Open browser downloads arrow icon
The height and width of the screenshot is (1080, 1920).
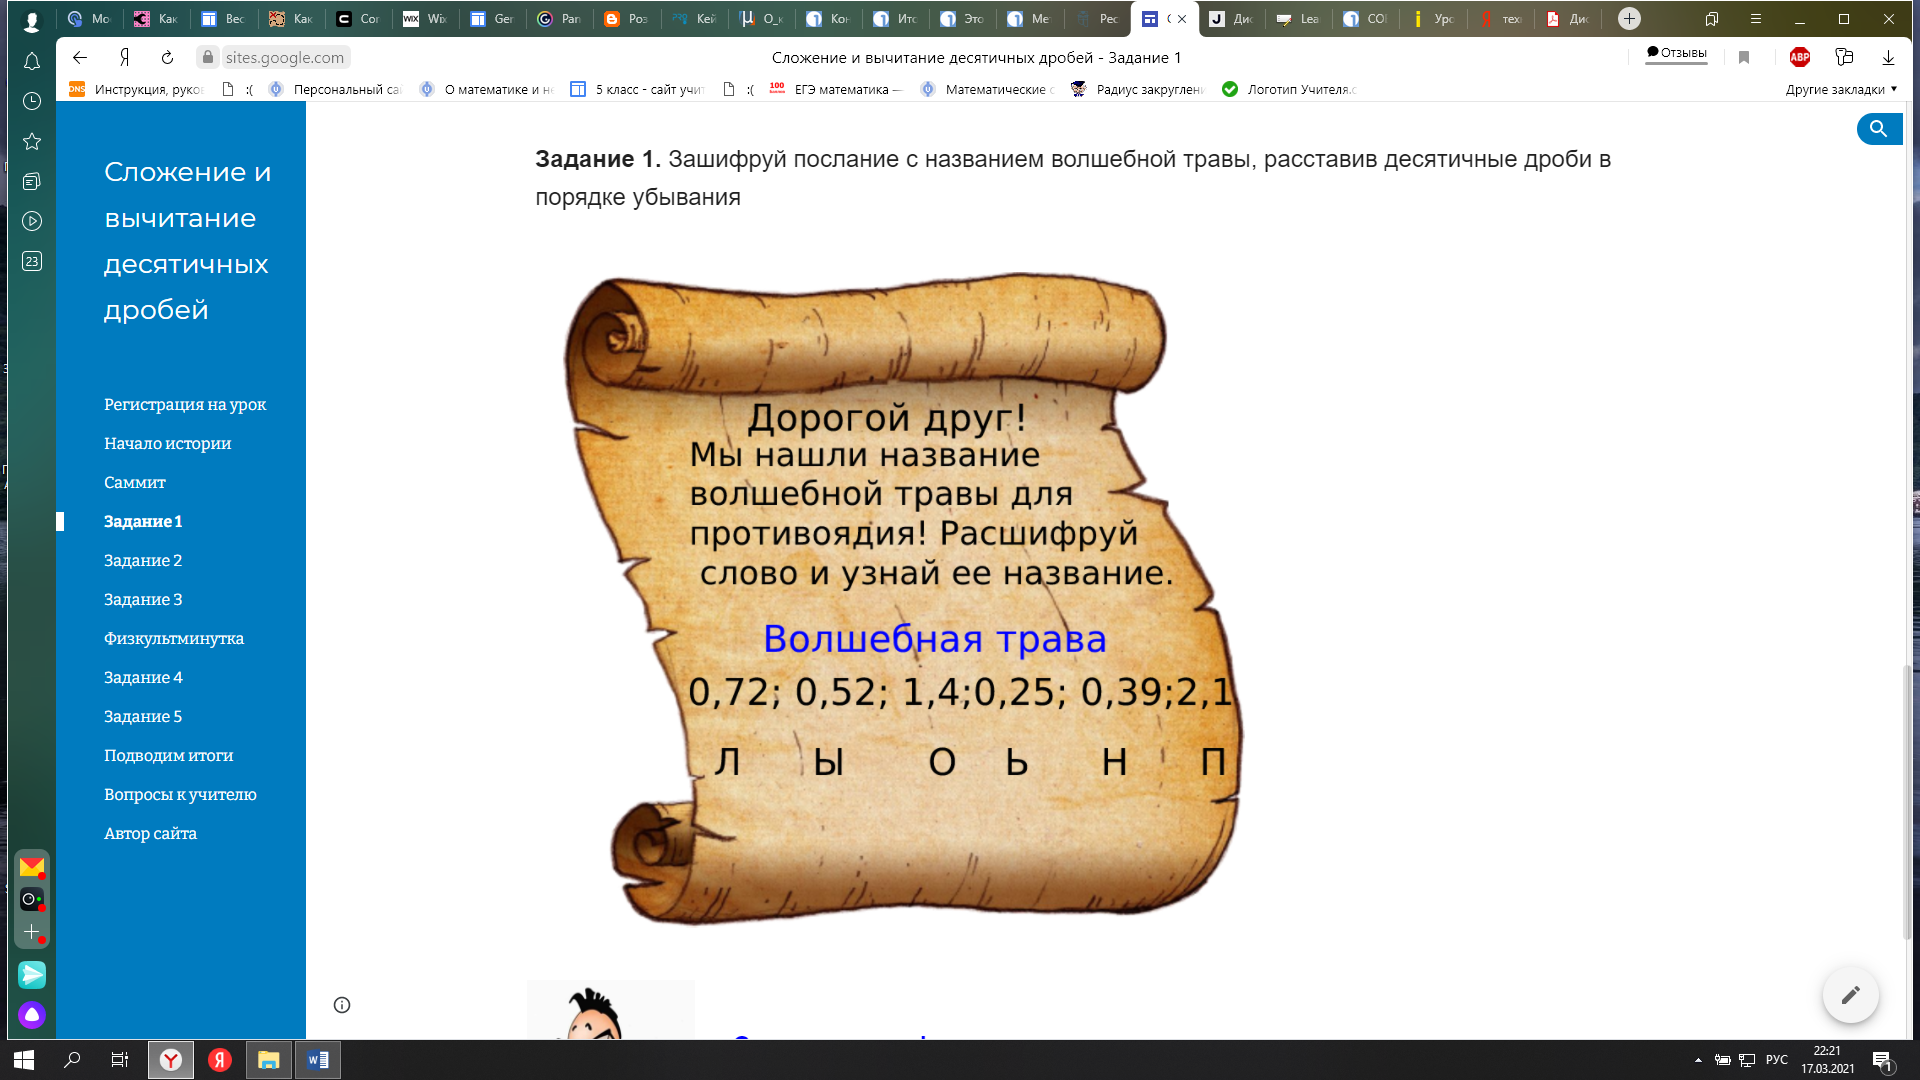1888,58
